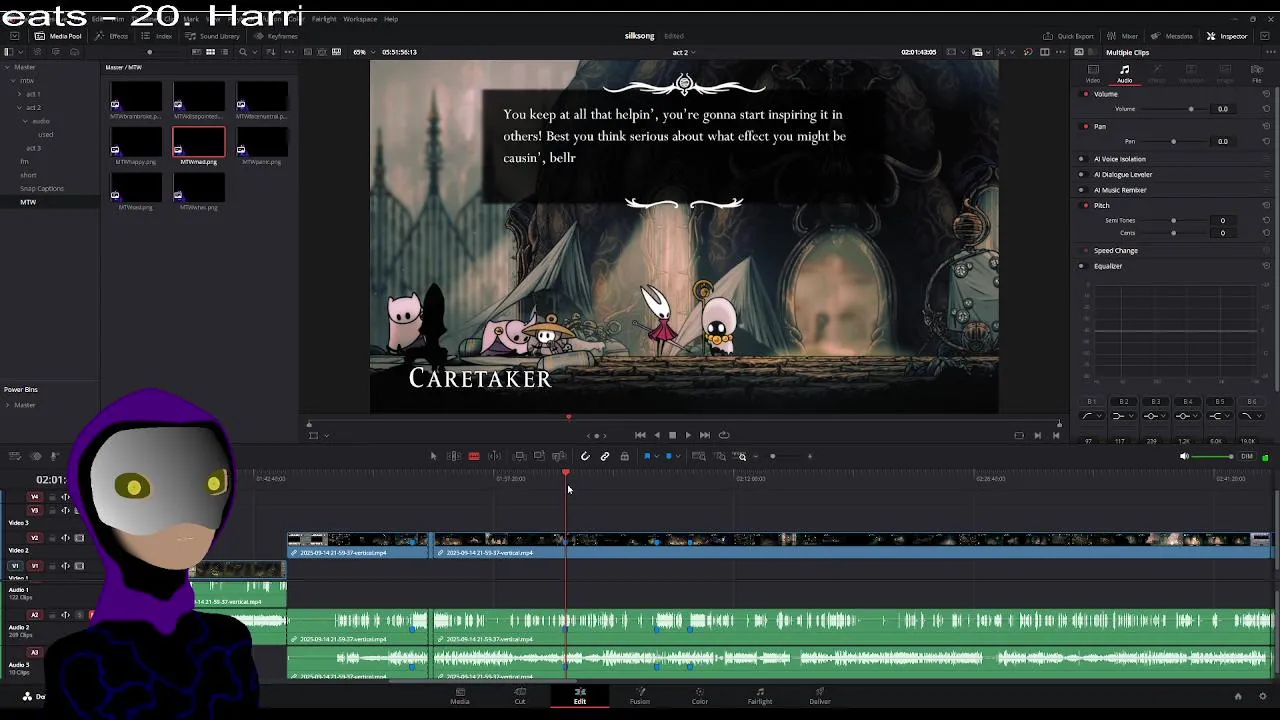Adjust the Pan slider handle
This screenshot has height=720, width=1280.
(x=1173, y=141)
